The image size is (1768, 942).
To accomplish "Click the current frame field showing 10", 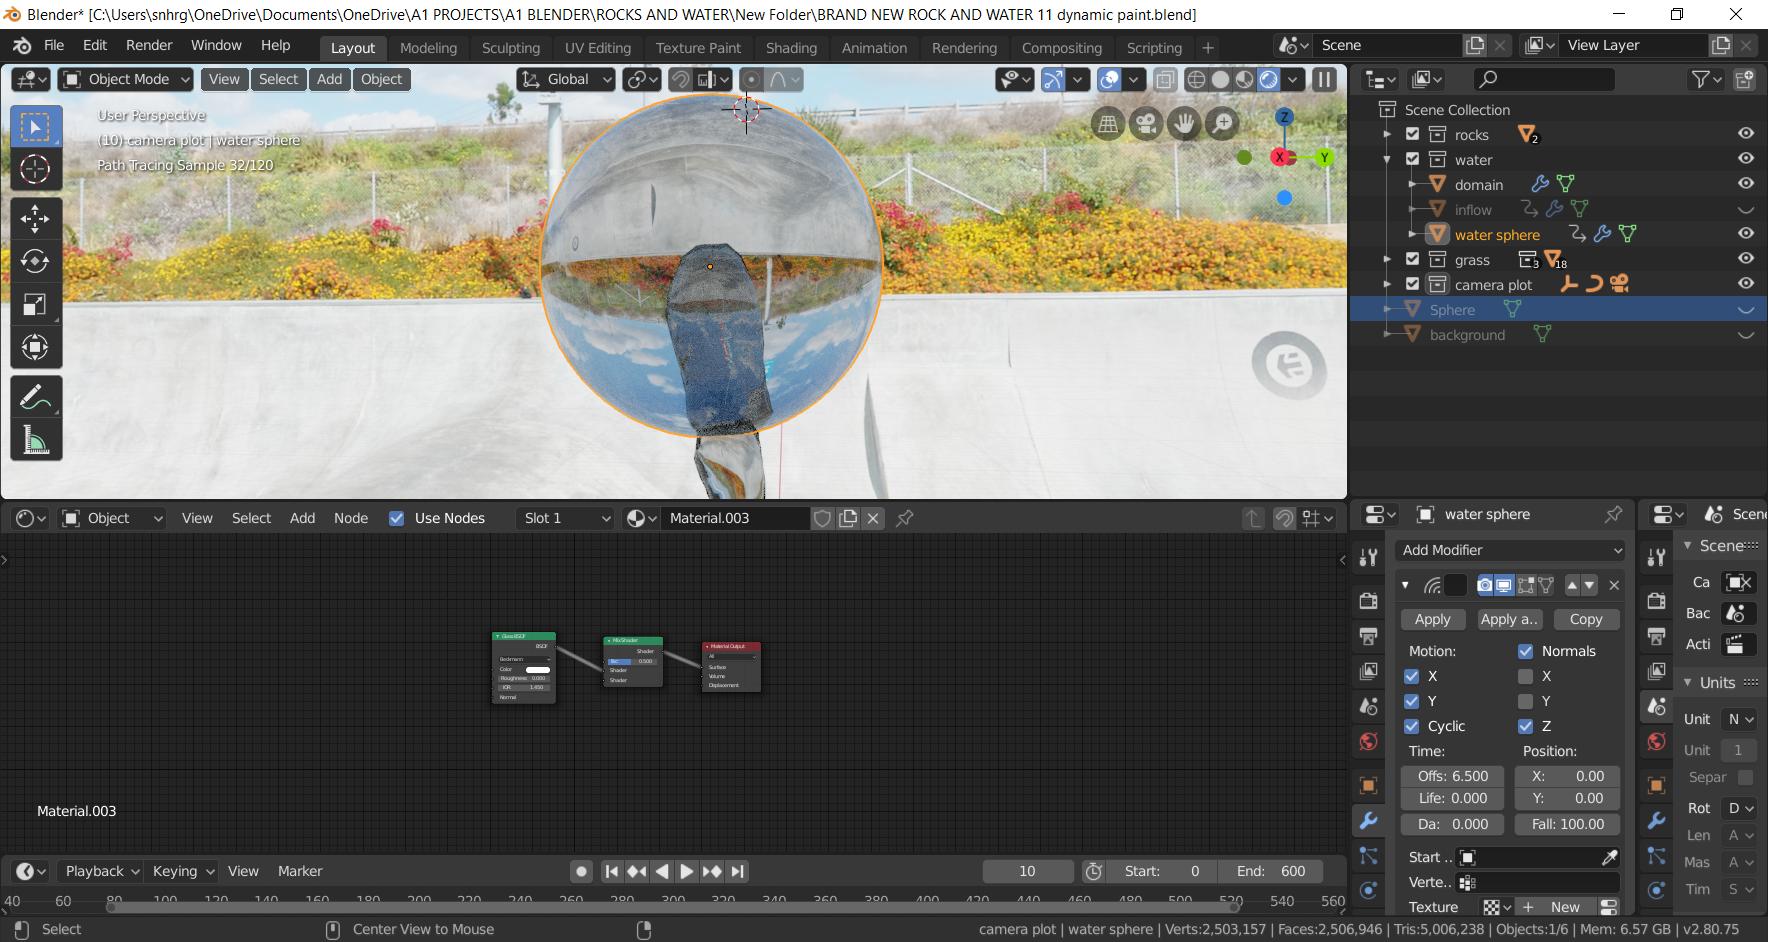I will 1027,871.
